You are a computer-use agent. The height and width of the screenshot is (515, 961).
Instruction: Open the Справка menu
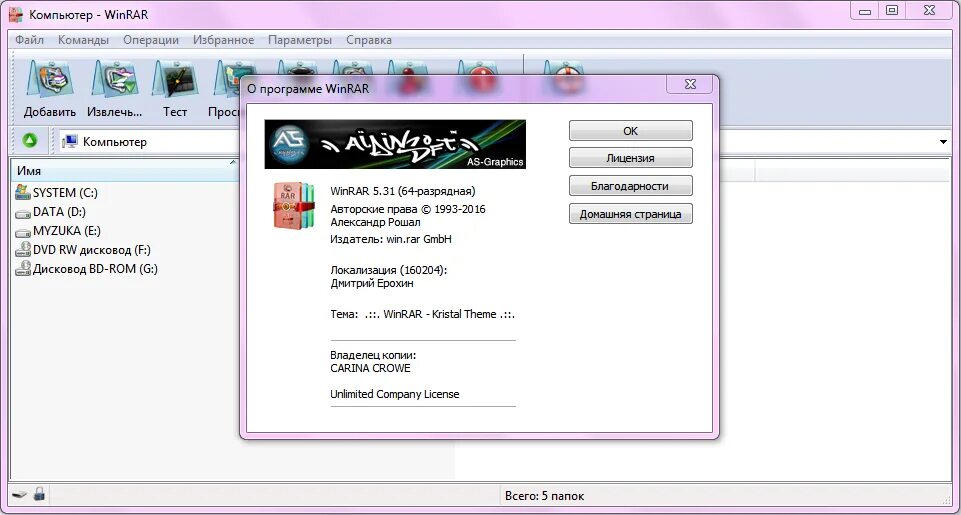pyautogui.click(x=369, y=40)
